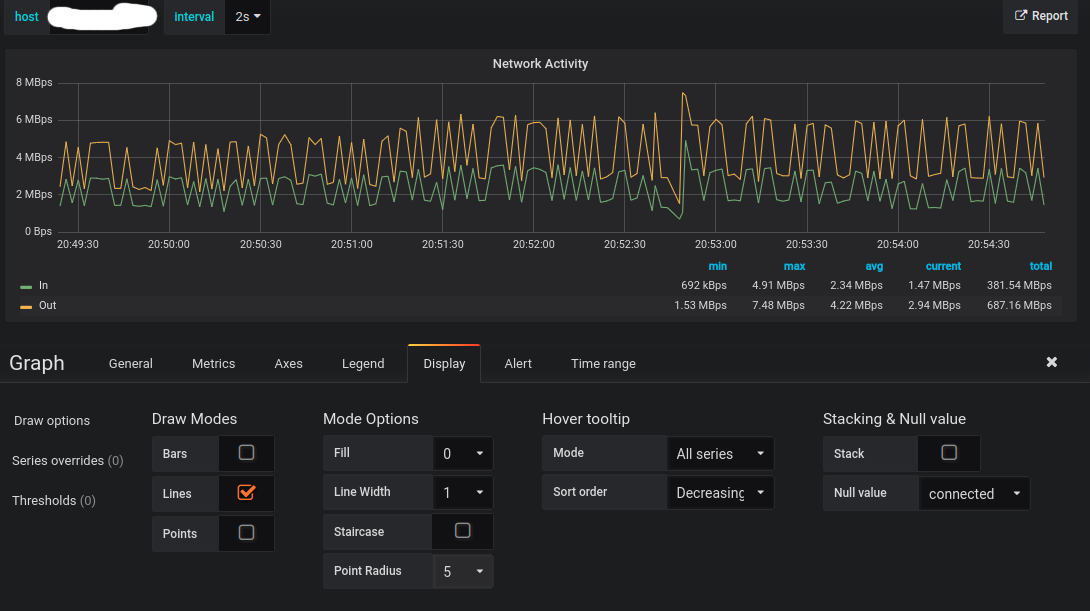Open the Point Radius dropdown
The image size is (1090, 611).
[463, 571]
